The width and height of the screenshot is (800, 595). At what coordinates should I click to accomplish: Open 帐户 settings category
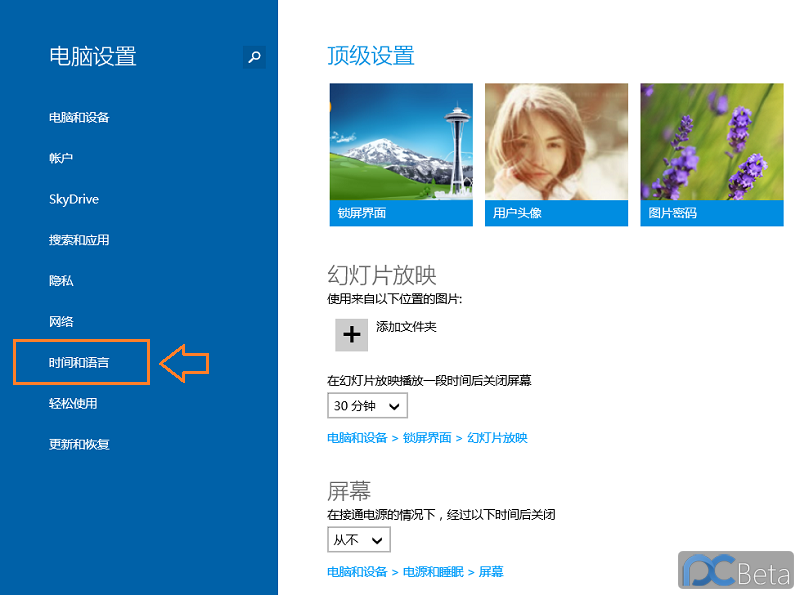pyautogui.click(x=61, y=159)
